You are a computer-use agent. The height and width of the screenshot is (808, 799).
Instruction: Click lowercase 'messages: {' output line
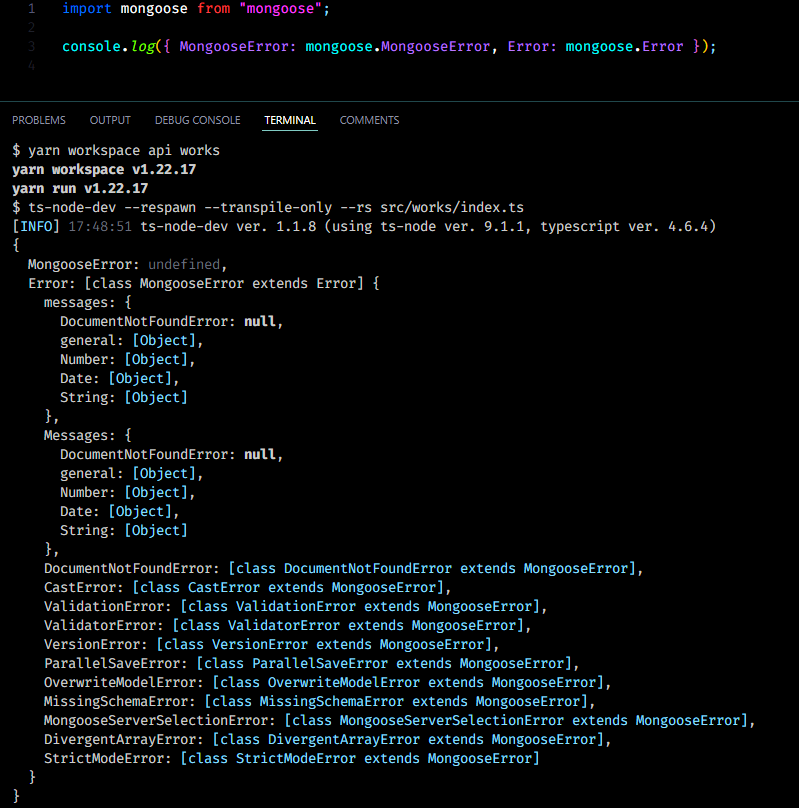point(88,302)
